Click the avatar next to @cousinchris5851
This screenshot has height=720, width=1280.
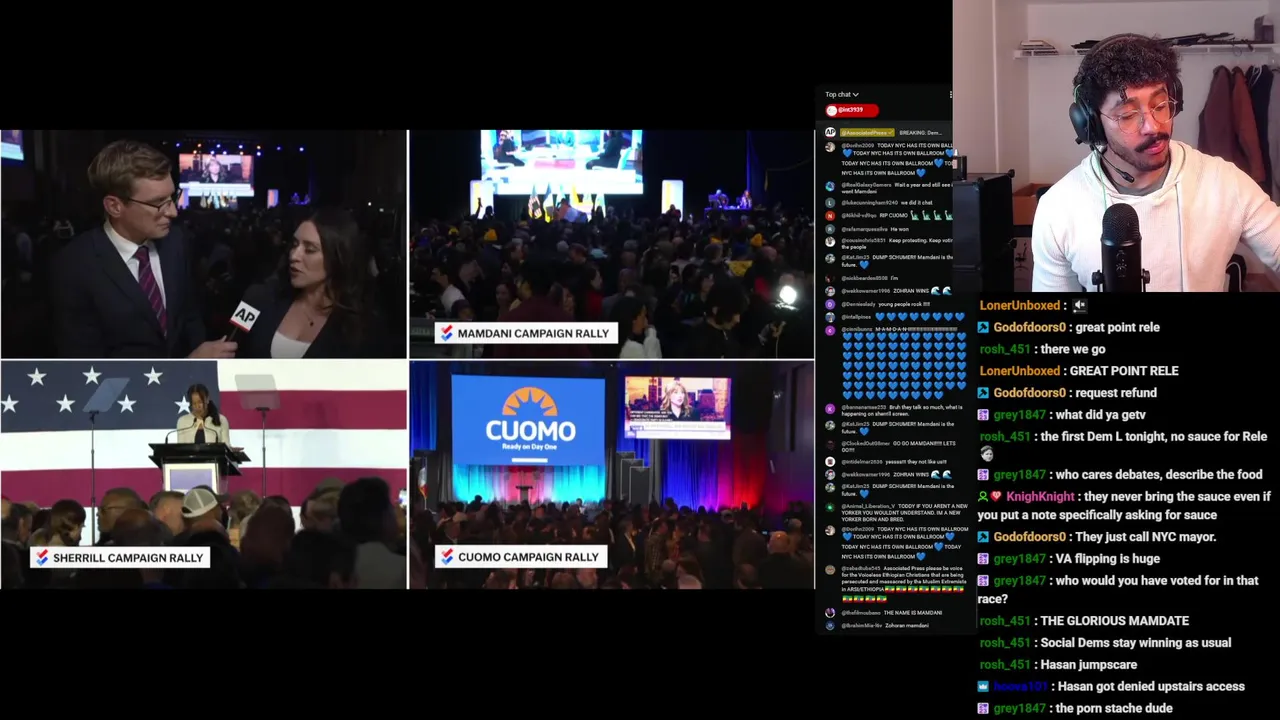(x=830, y=240)
